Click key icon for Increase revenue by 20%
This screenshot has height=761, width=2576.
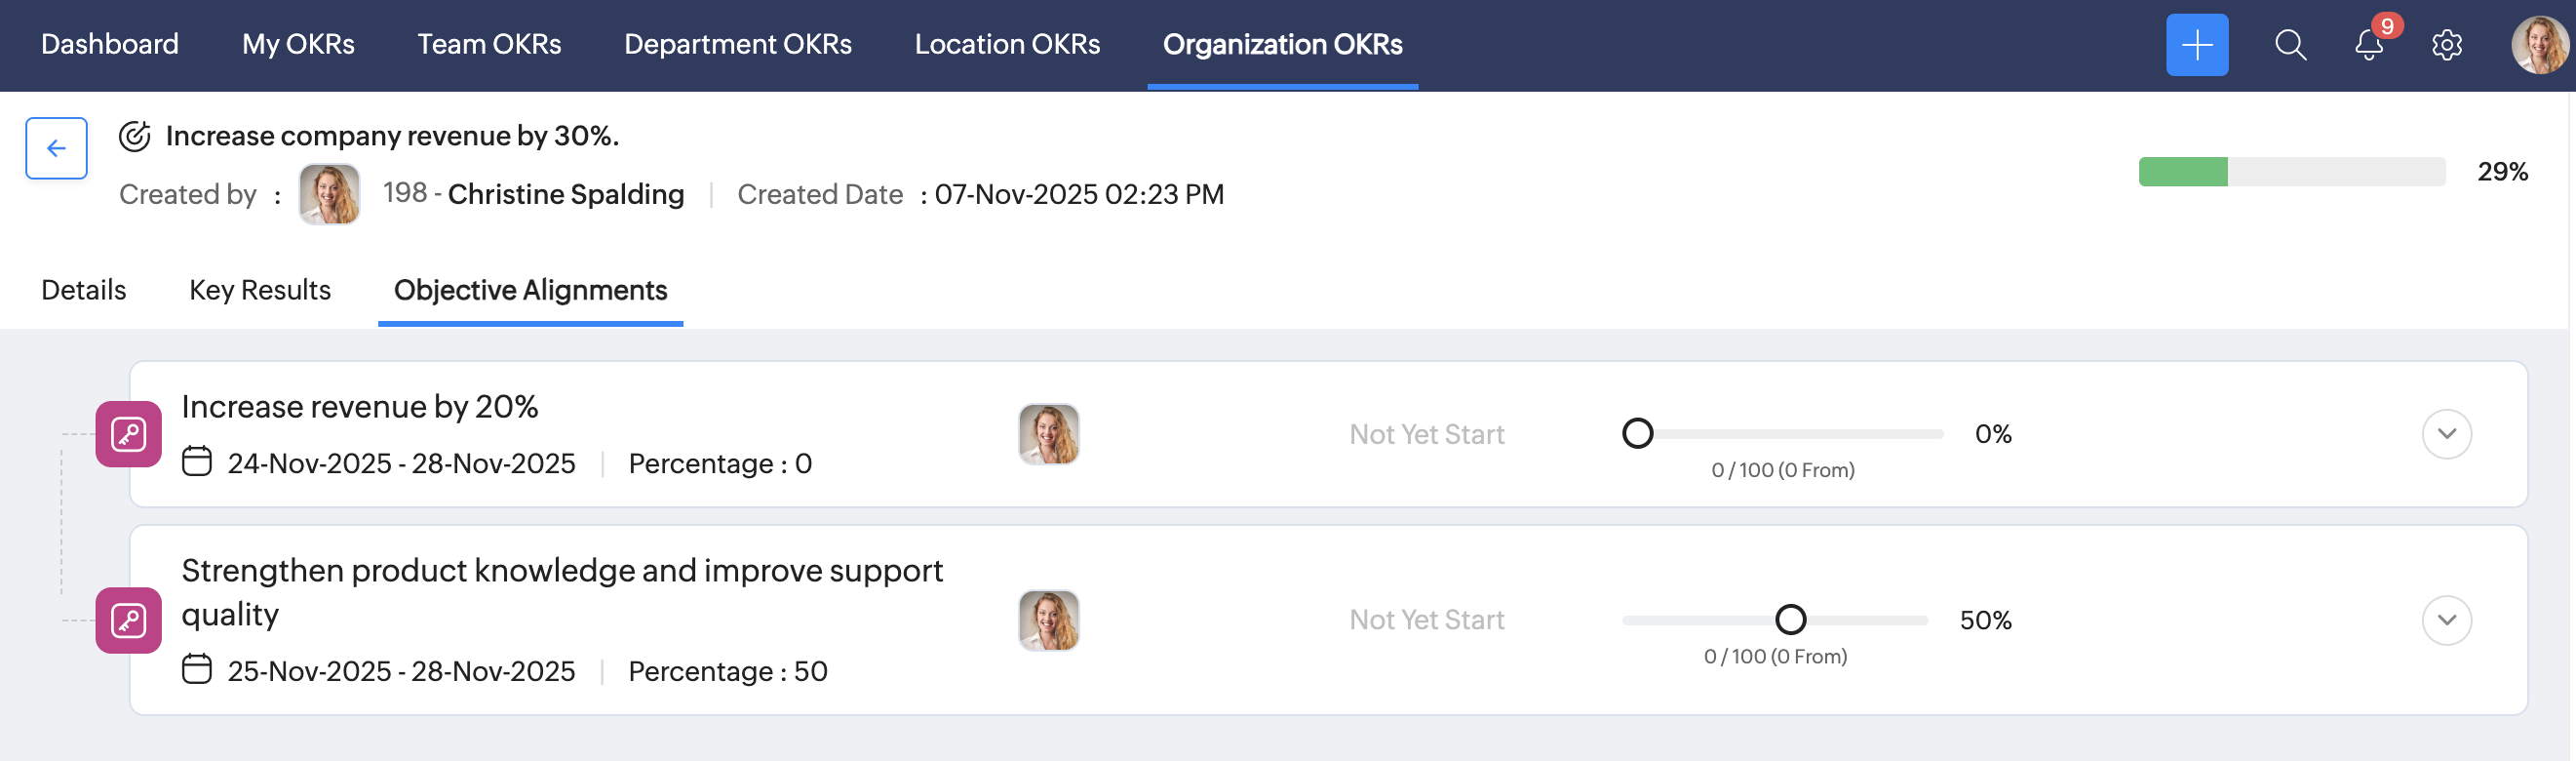coord(129,434)
